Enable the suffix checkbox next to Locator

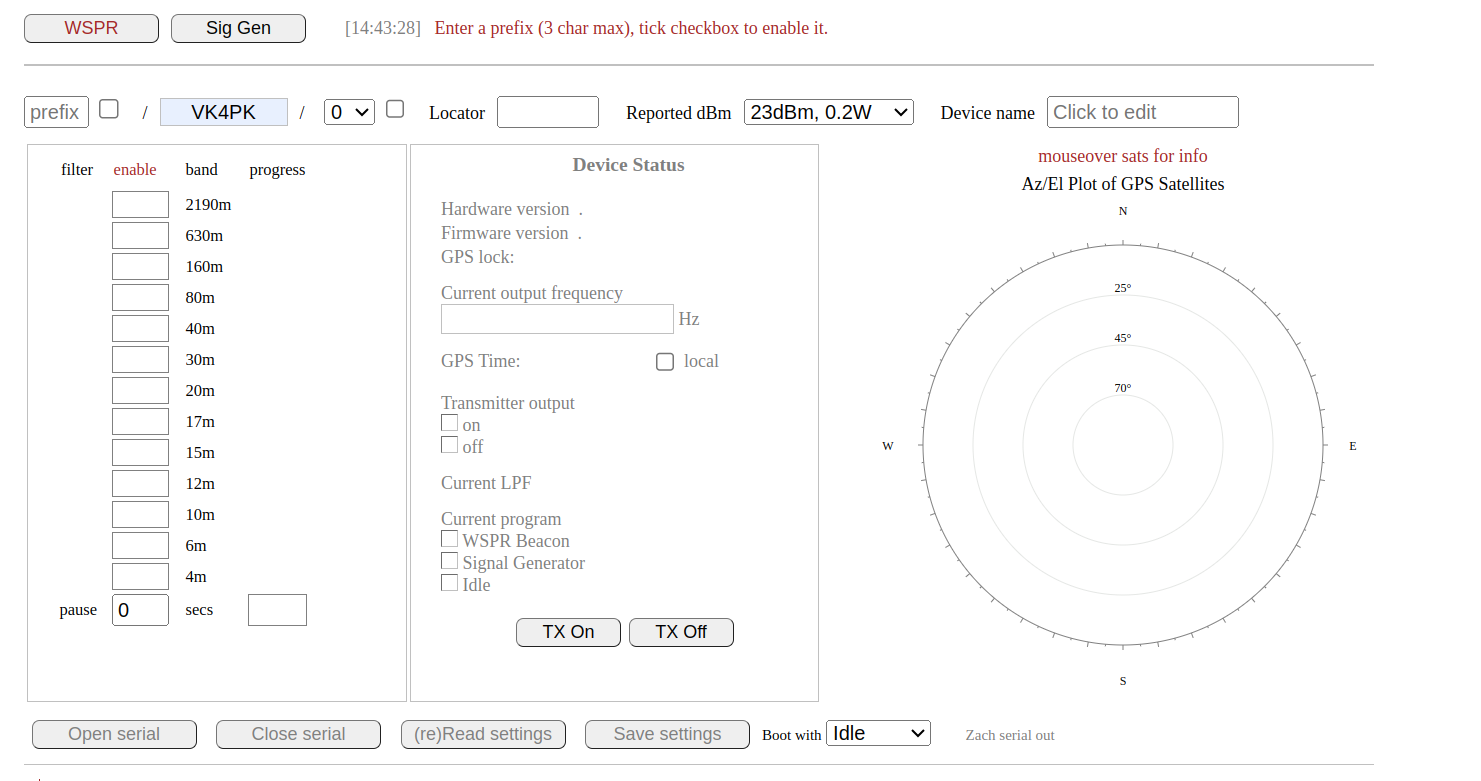pos(395,109)
